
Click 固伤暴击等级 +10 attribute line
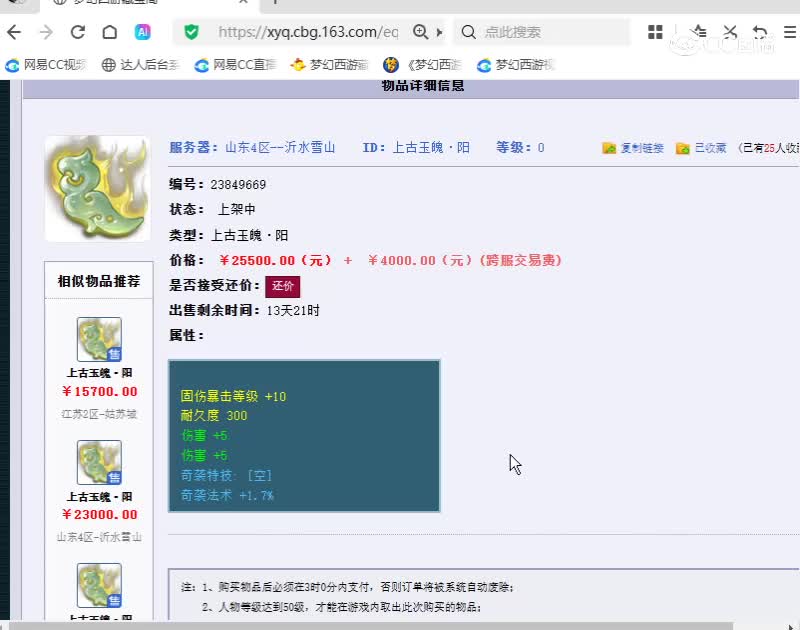pyautogui.click(x=233, y=396)
